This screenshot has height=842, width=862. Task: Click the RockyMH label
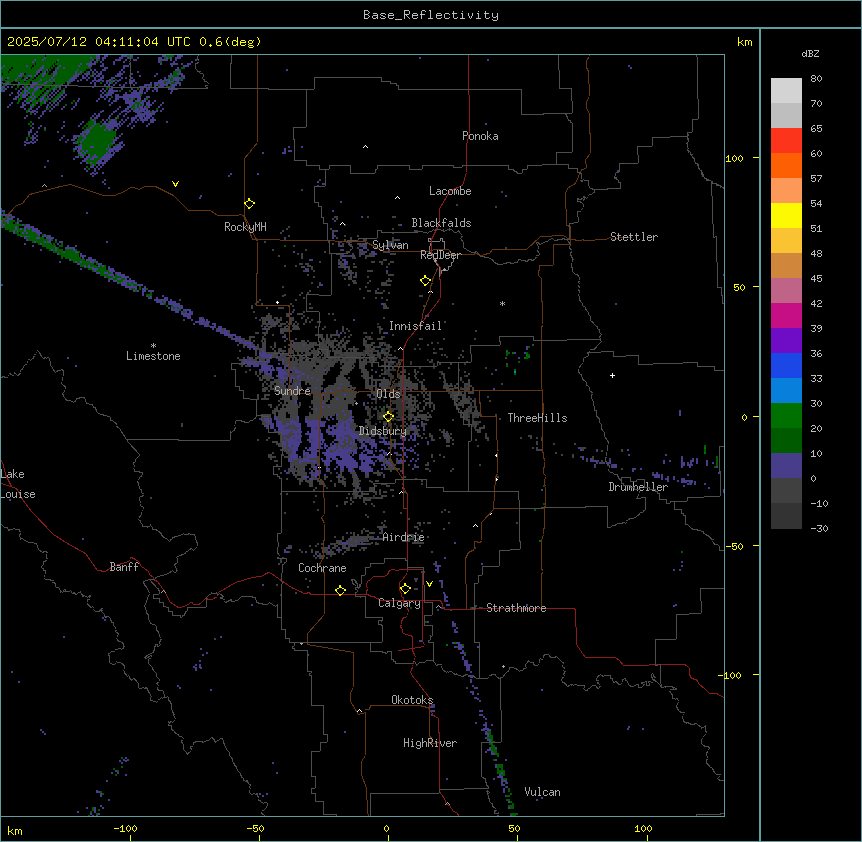[x=245, y=227]
